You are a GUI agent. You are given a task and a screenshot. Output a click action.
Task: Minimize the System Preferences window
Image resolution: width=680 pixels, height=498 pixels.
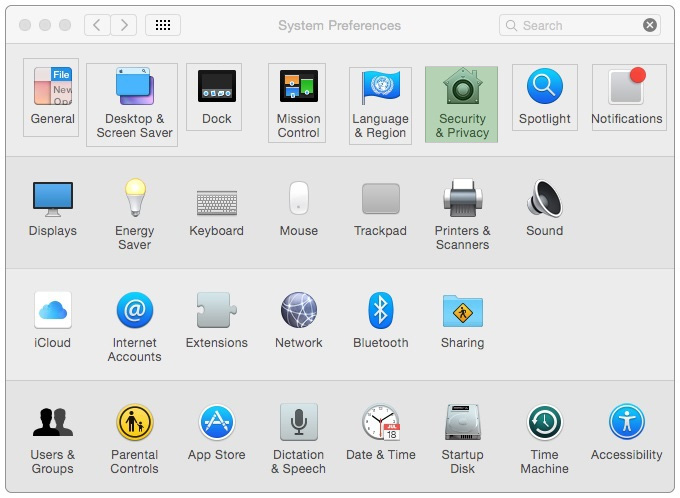tap(45, 25)
